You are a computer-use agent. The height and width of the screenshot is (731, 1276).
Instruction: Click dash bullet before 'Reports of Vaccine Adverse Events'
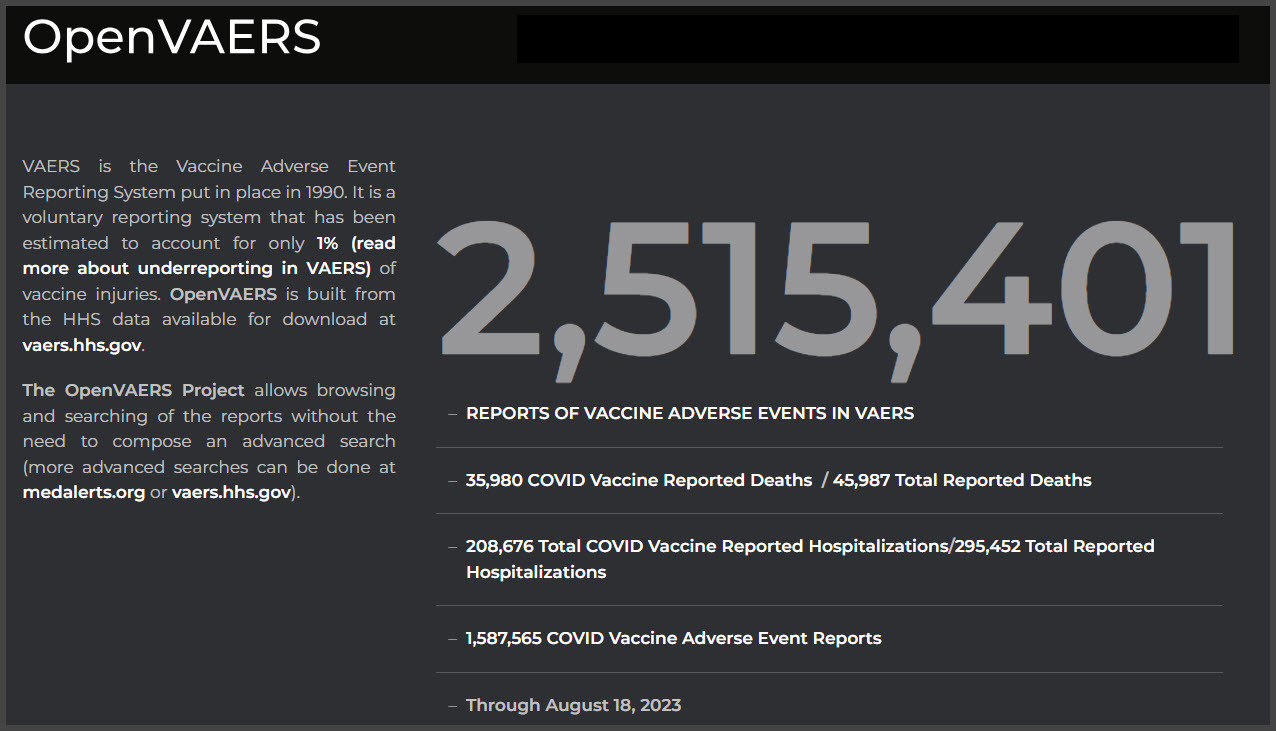point(453,413)
